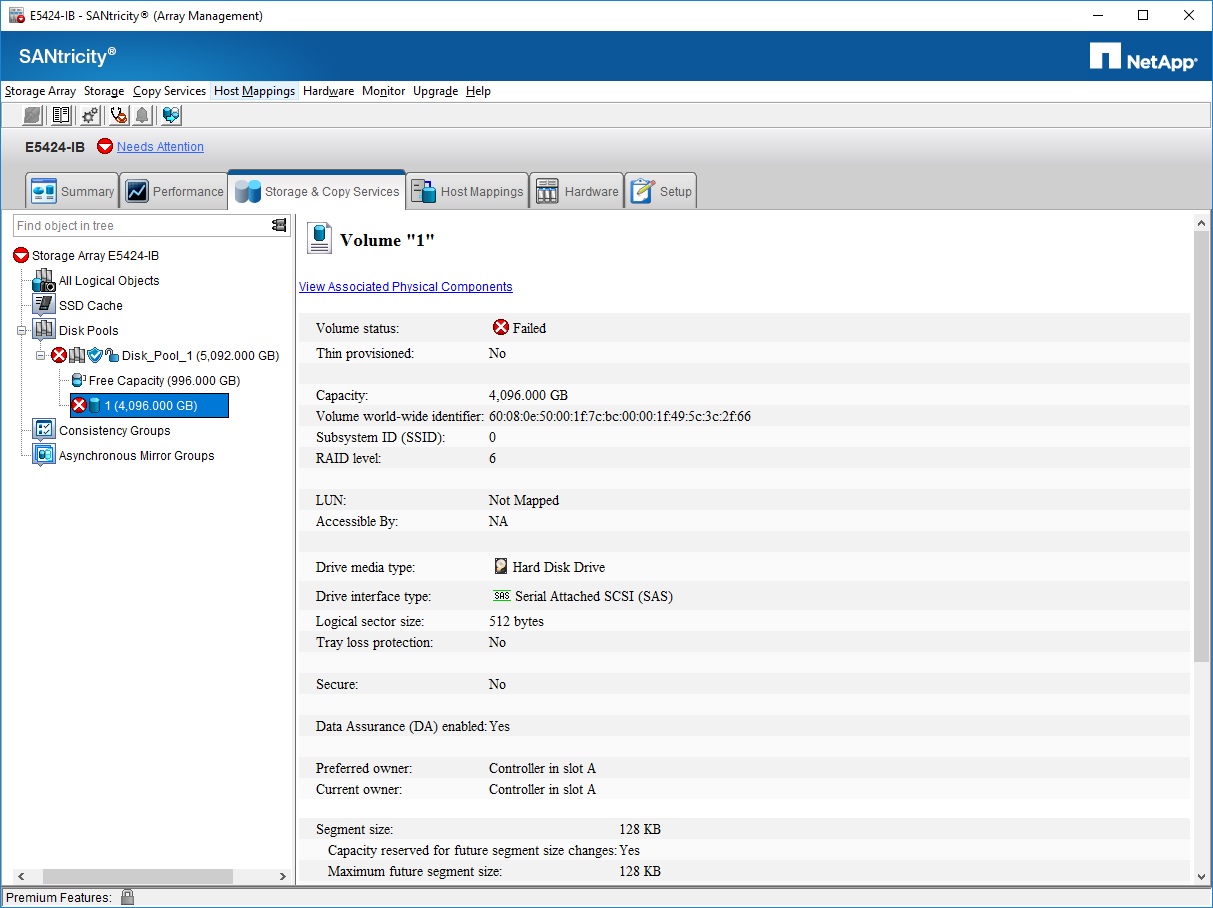This screenshot has height=908, width=1213.
Task: Click the Needs Attention stop-sign icon
Action: pyautogui.click(x=105, y=146)
